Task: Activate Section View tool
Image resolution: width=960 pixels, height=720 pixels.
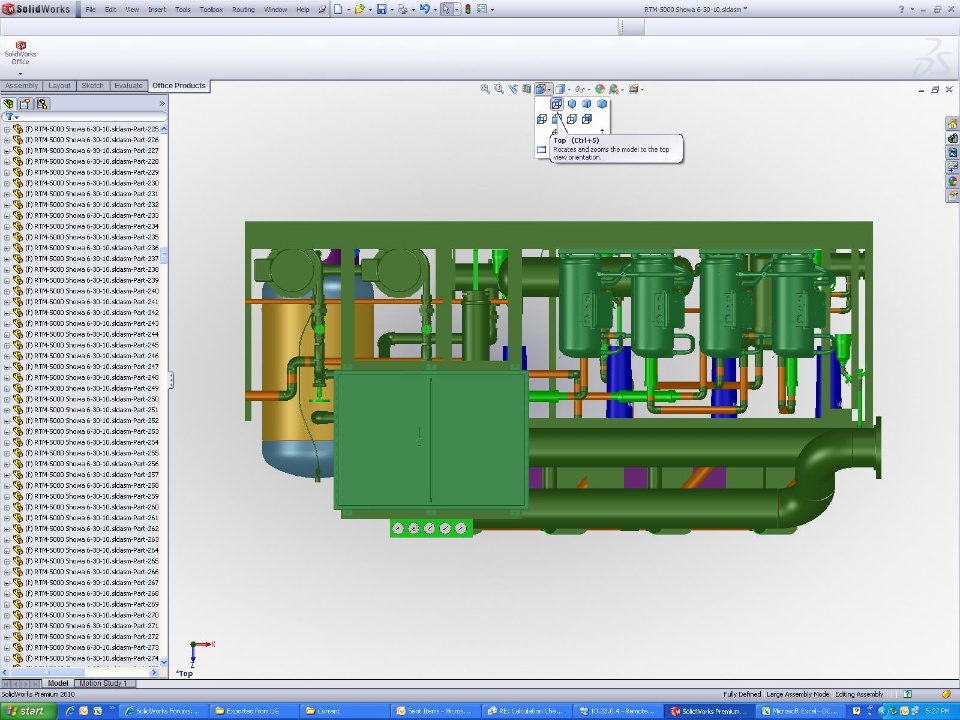Action: point(527,89)
